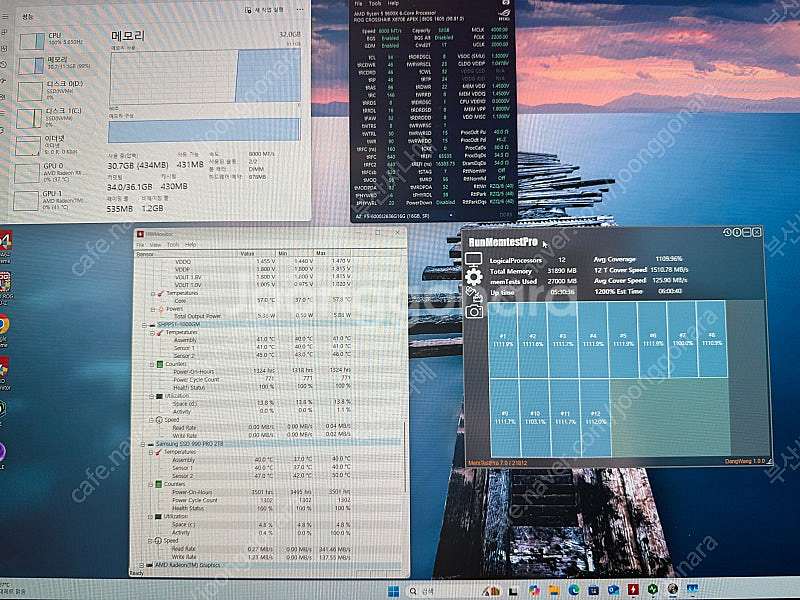
Task: Select memtest thread tile #1
Action: (503, 340)
